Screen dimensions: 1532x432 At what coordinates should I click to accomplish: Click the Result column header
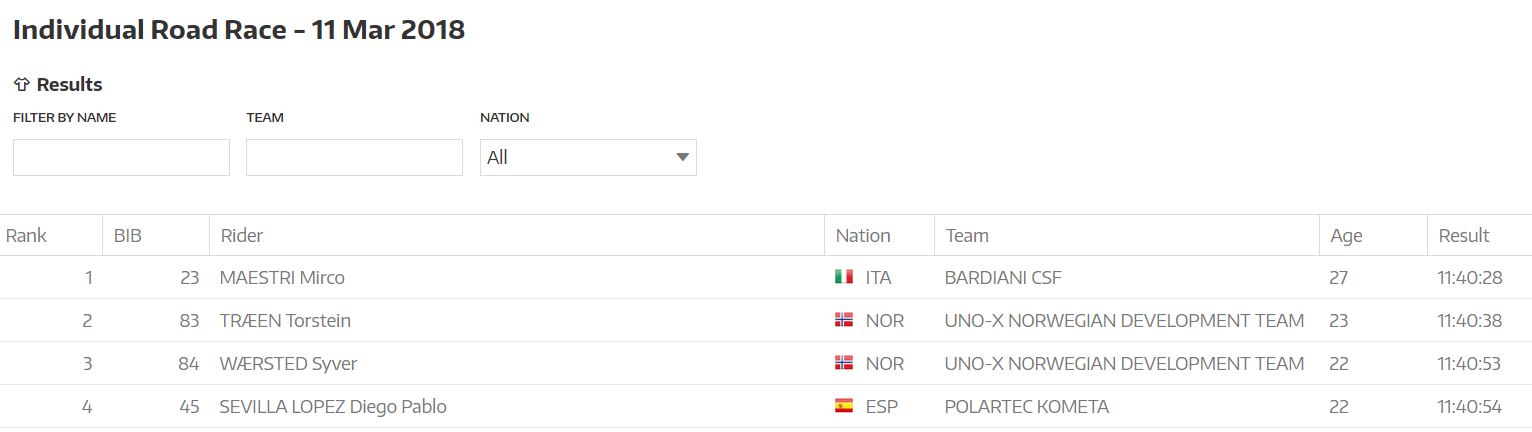pos(1464,236)
